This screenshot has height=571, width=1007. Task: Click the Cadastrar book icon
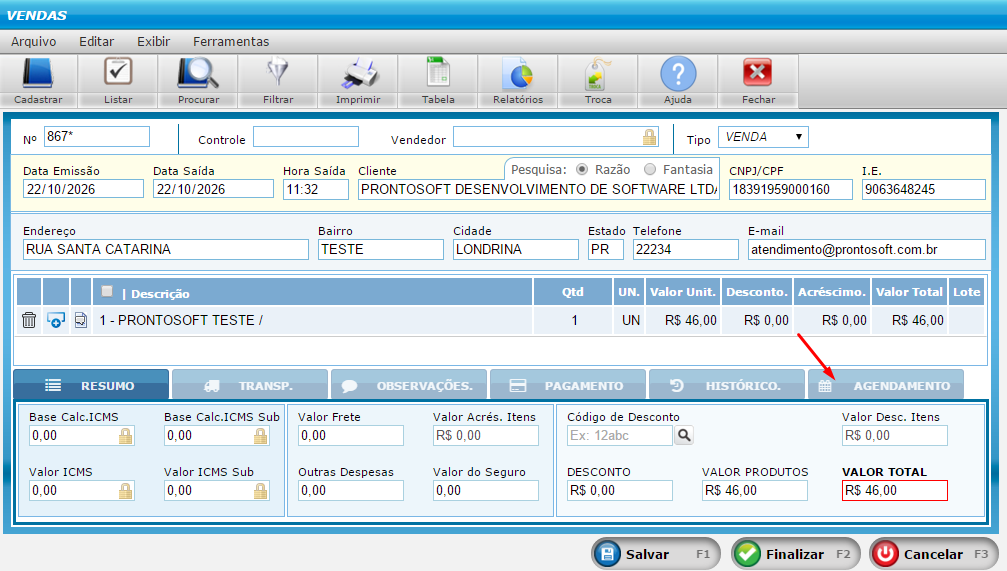point(38,73)
